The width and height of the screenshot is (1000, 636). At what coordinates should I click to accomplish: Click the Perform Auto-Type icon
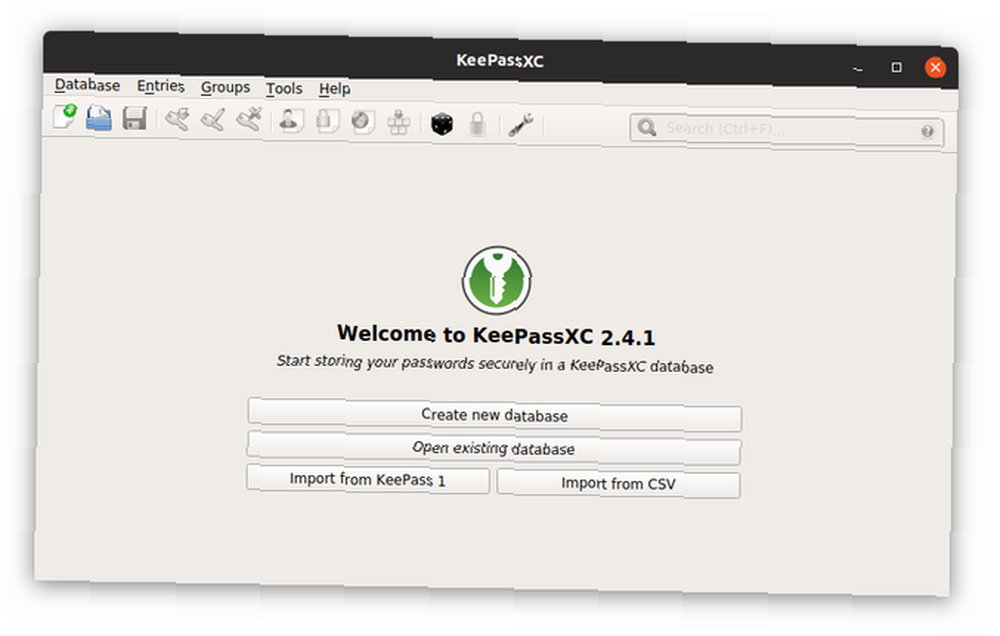click(399, 122)
